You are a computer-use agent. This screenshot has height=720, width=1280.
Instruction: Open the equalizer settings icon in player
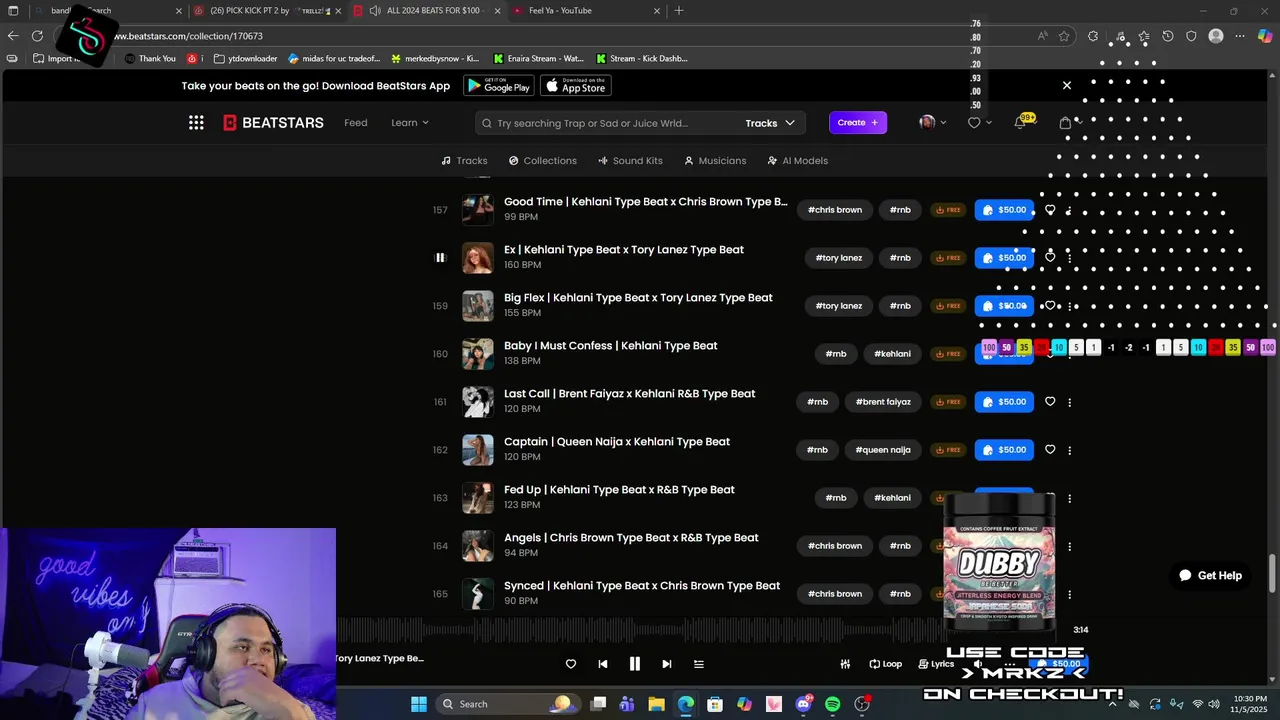(x=845, y=664)
